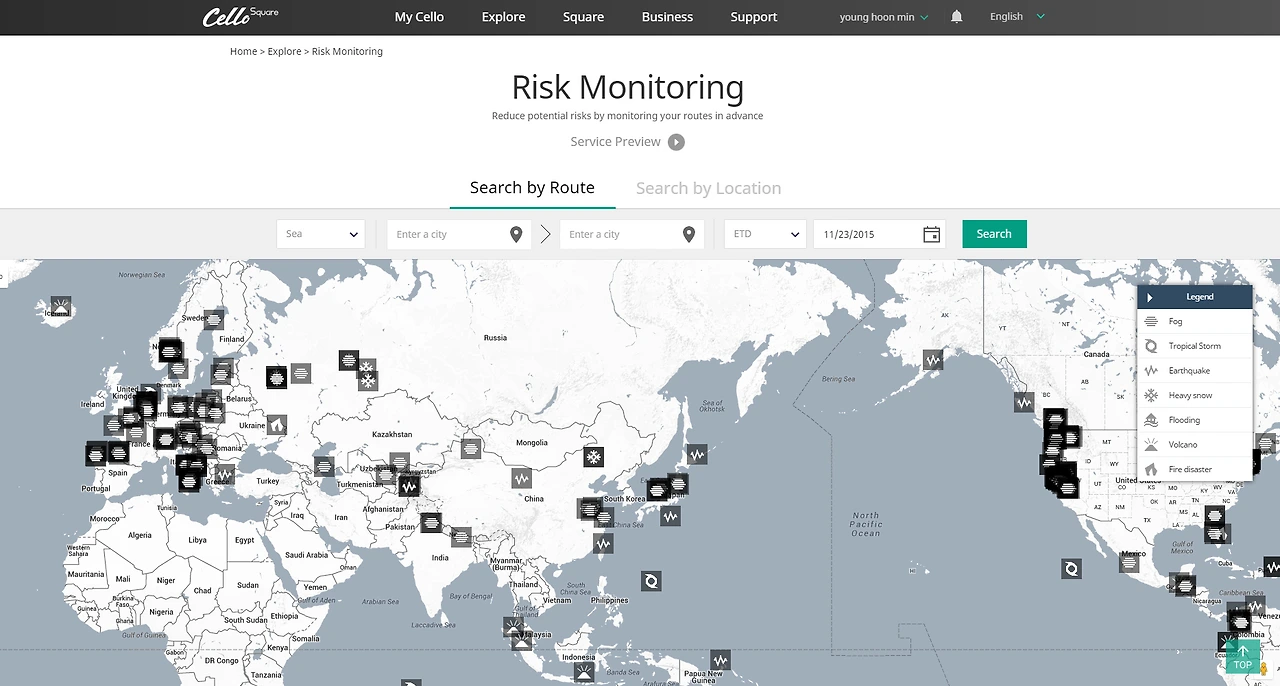The height and width of the screenshot is (686, 1280).
Task: Click the earthquake marker near Alaska
Action: pyautogui.click(x=933, y=359)
